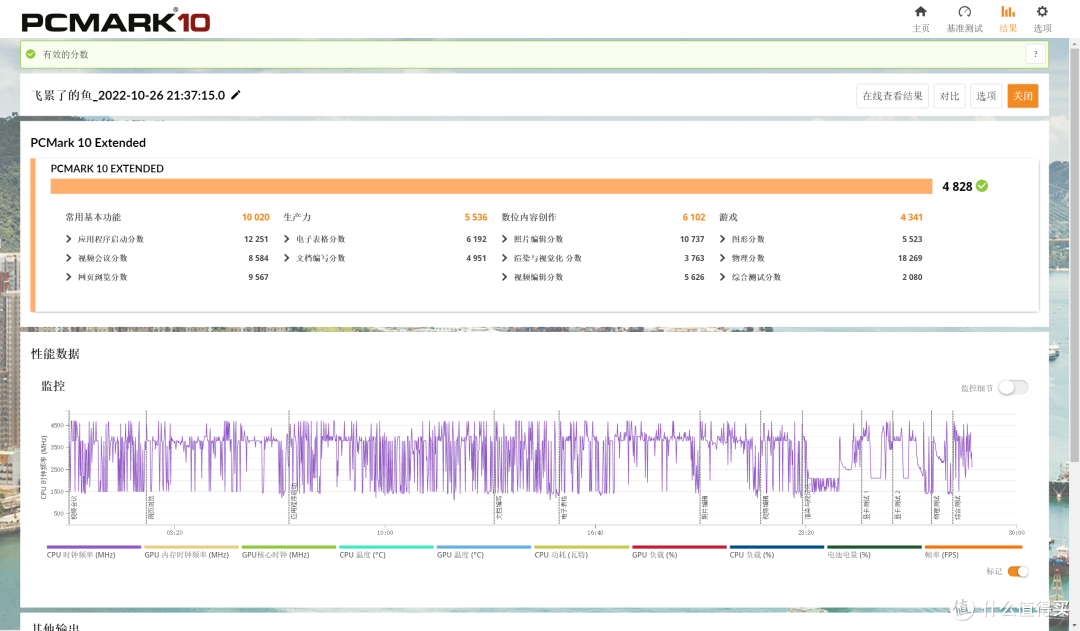Select CPU 时钟频率 legend swatch
This screenshot has height=631, width=1080.
click(94, 547)
